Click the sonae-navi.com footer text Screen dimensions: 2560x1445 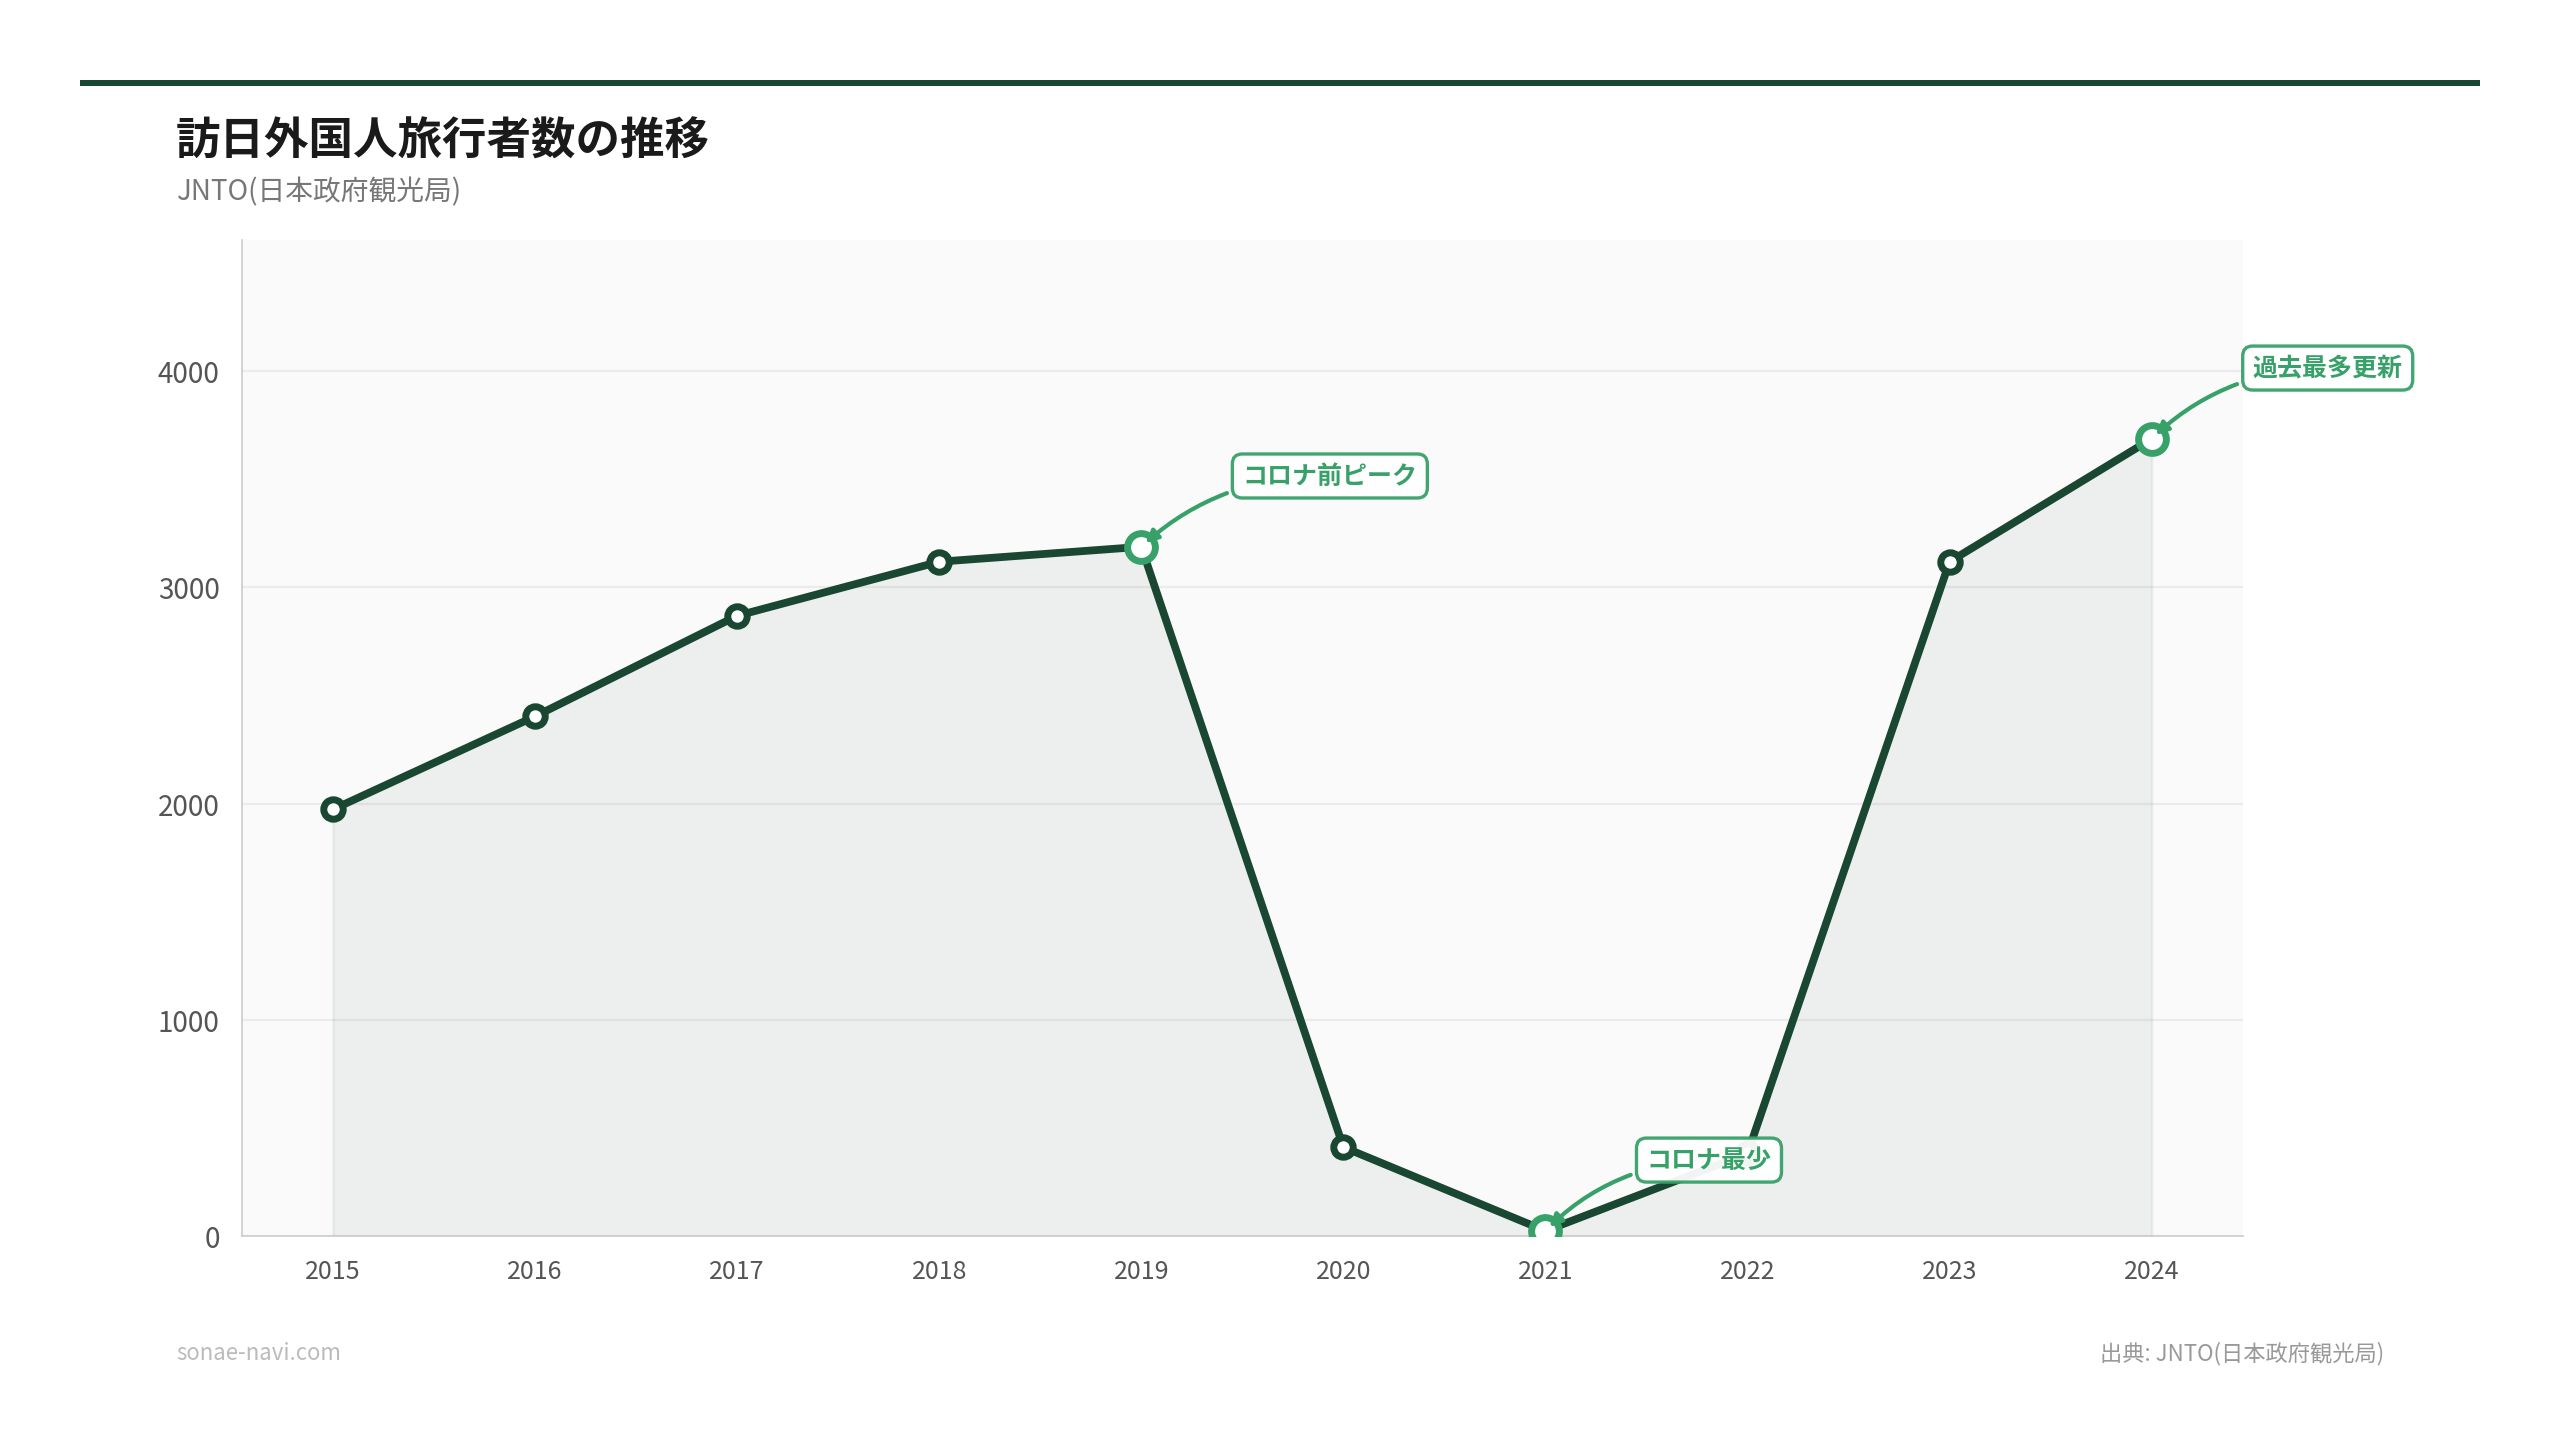pos(258,1352)
